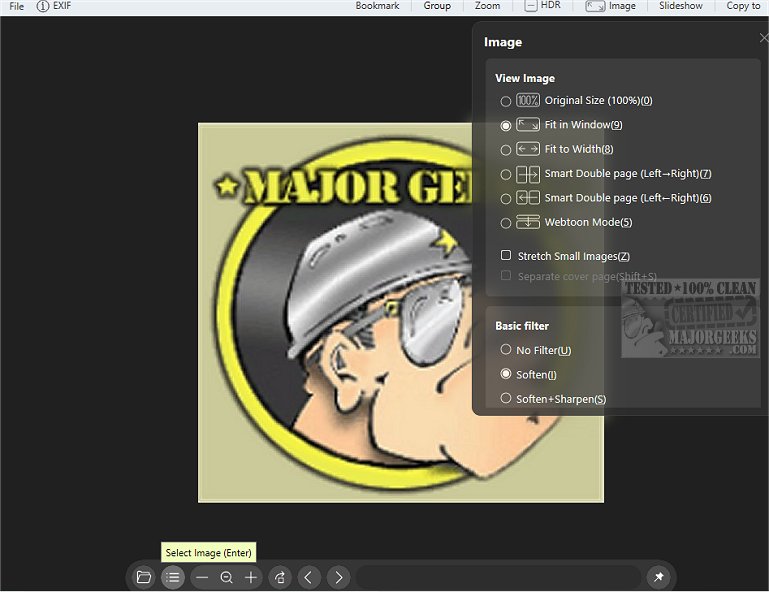This screenshot has height=592, width=769.
Task: Zoom in with the plus icon
Action: click(x=251, y=577)
